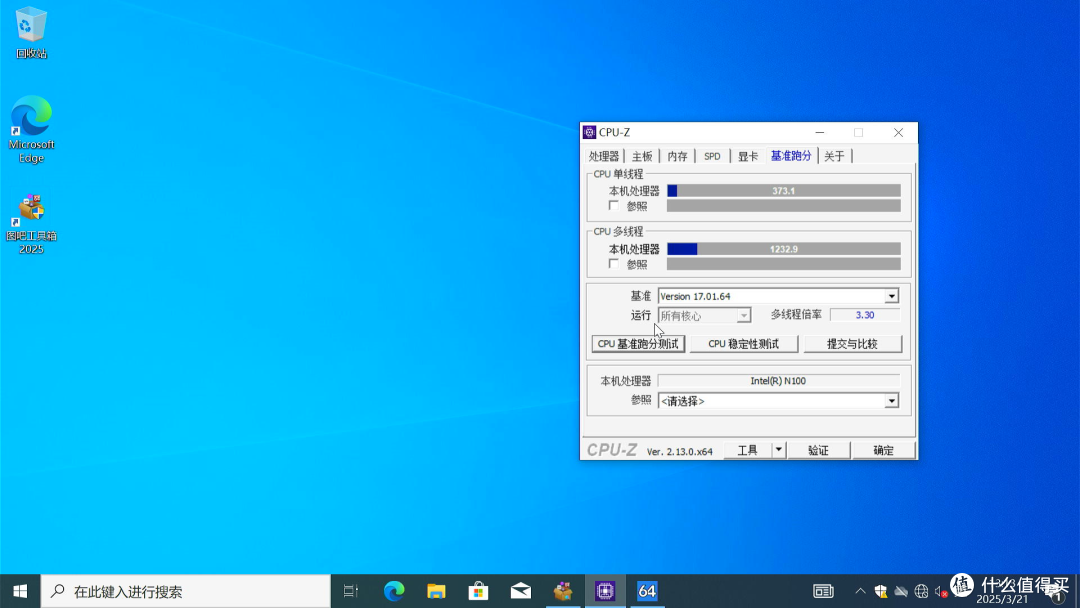Screen dimensions: 1080x608
Task: Switch to the SPD tab
Action: pos(712,156)
